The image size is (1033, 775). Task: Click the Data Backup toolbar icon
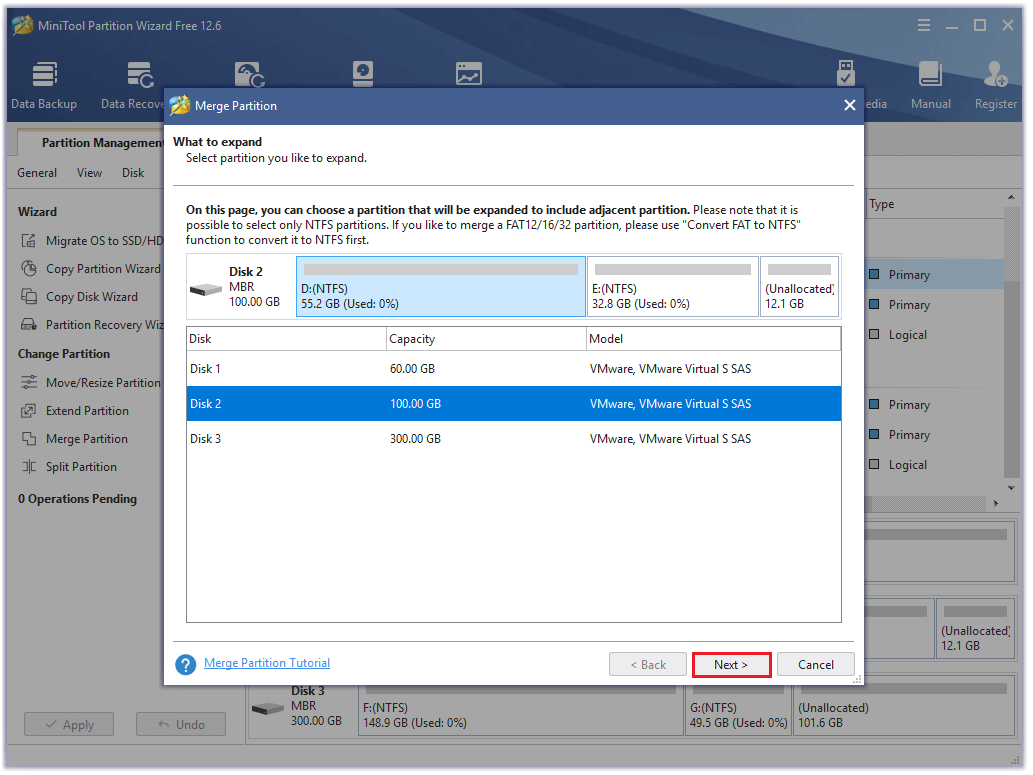pyautogui.click(x=44, y=77)
